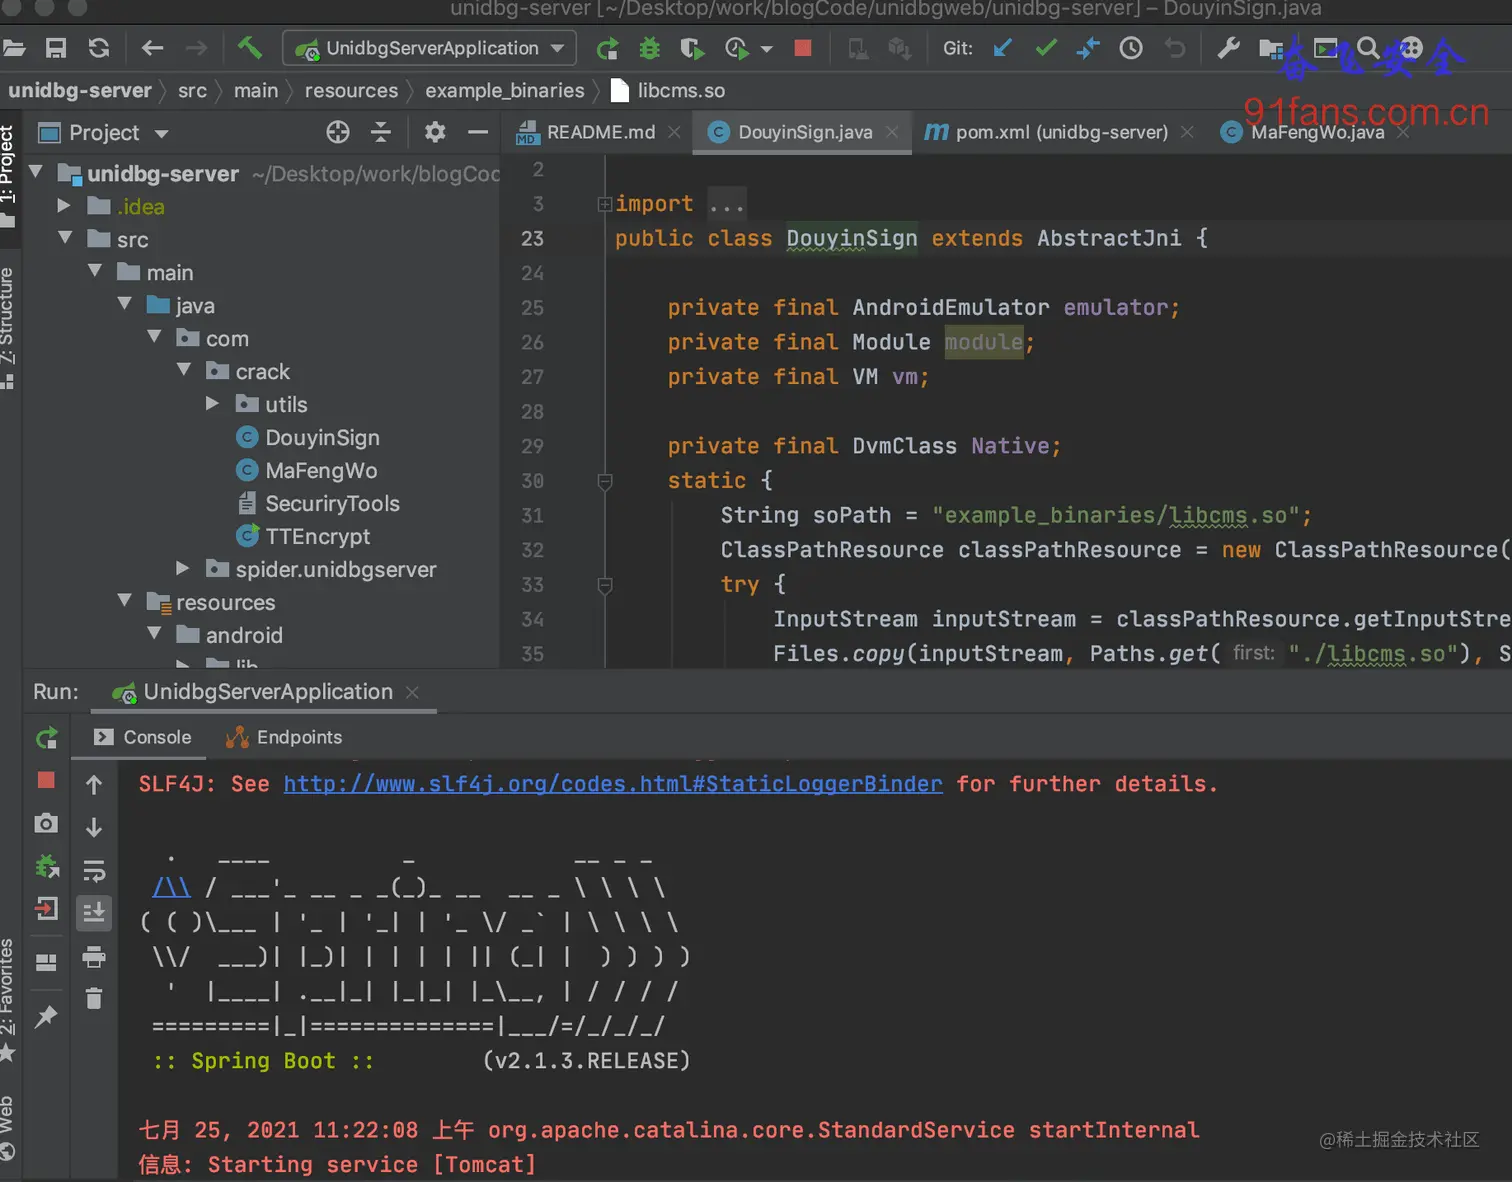1512x1182 pixels.
Task: Click the Git commit checkmark icon
Action: tap(1046, 48)
